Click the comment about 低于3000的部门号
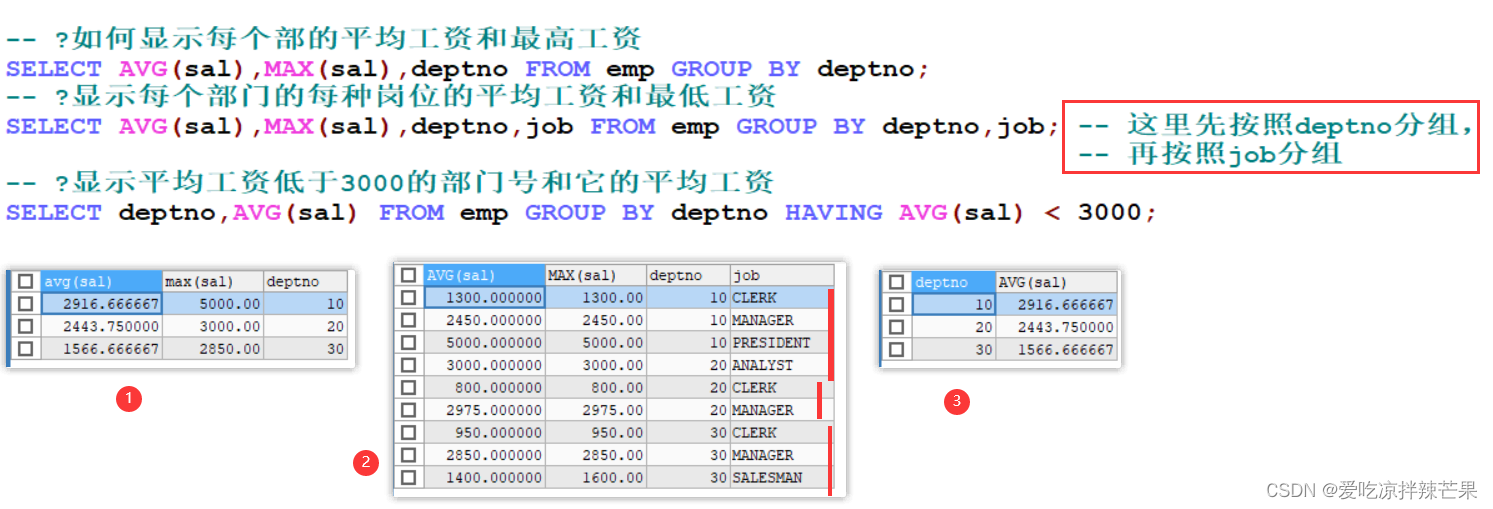The width and height of the screenshot is (1493, 509). [390, 184]
